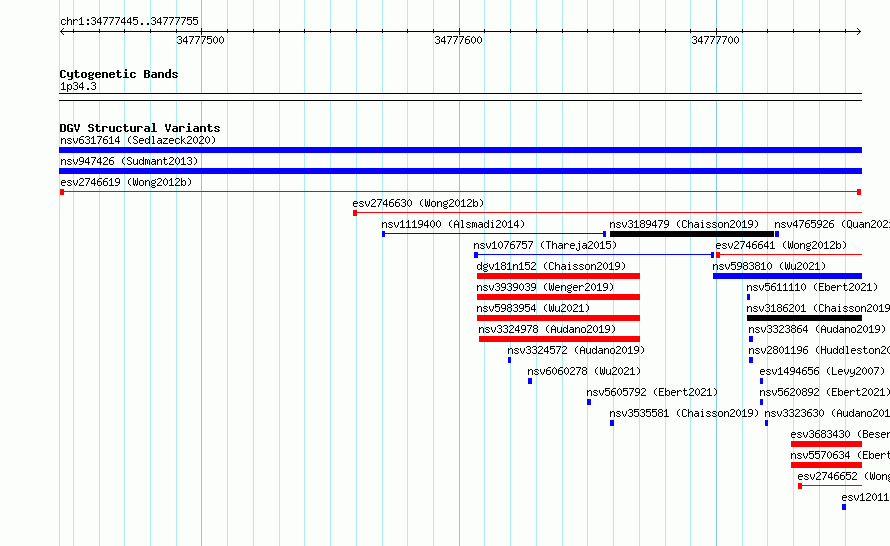Click red bar under nsv3939039
This screenshot has width=890, height=546.
pyautogui.click(x=559, y=297)
